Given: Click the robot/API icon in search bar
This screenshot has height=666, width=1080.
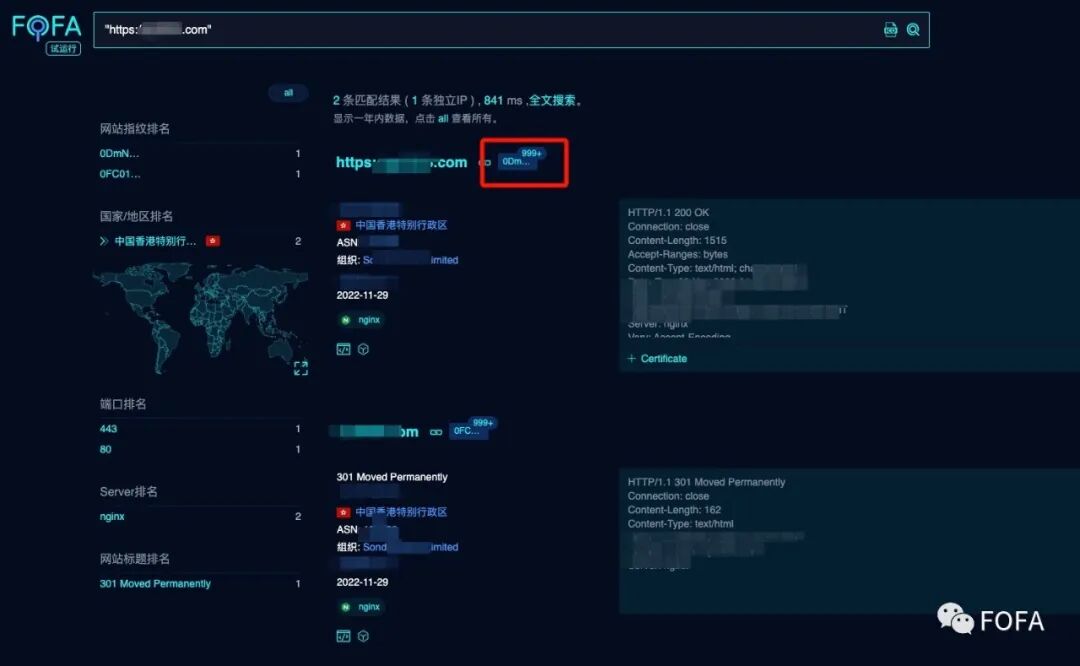Looking at the screenshot, I should [891, 30].
